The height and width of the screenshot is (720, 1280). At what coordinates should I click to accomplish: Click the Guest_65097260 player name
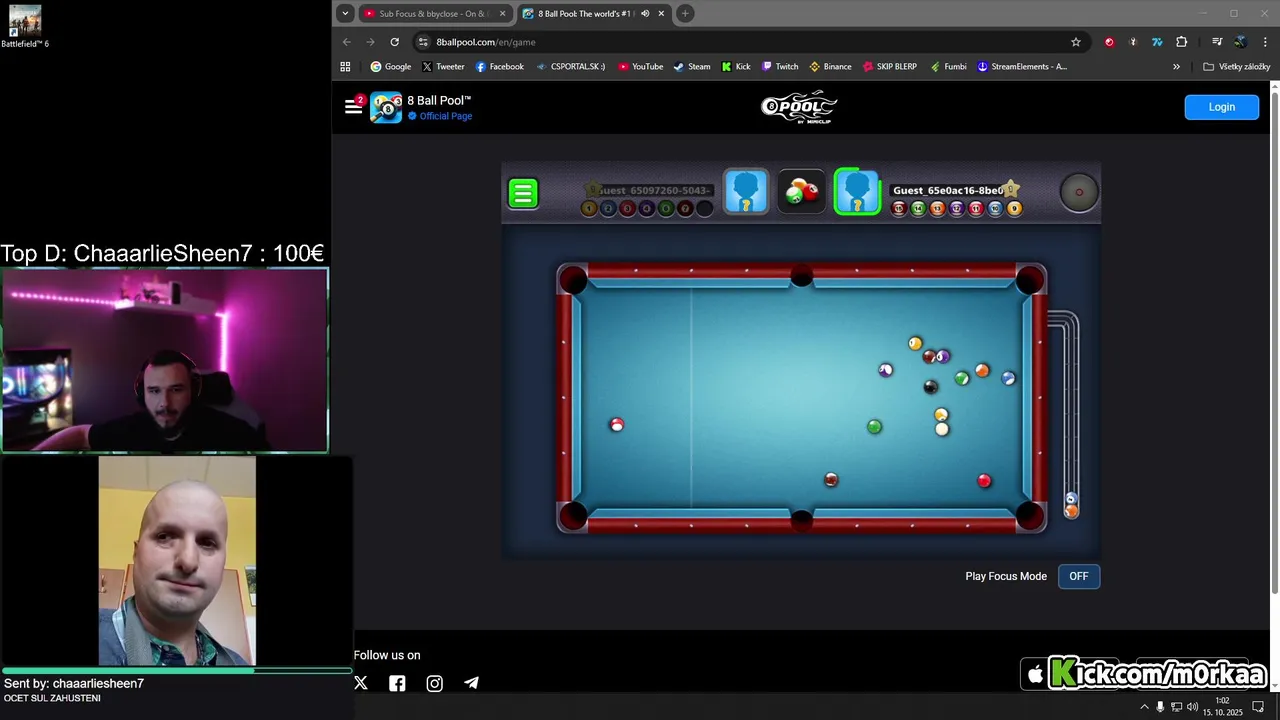(x=654, y=190)
